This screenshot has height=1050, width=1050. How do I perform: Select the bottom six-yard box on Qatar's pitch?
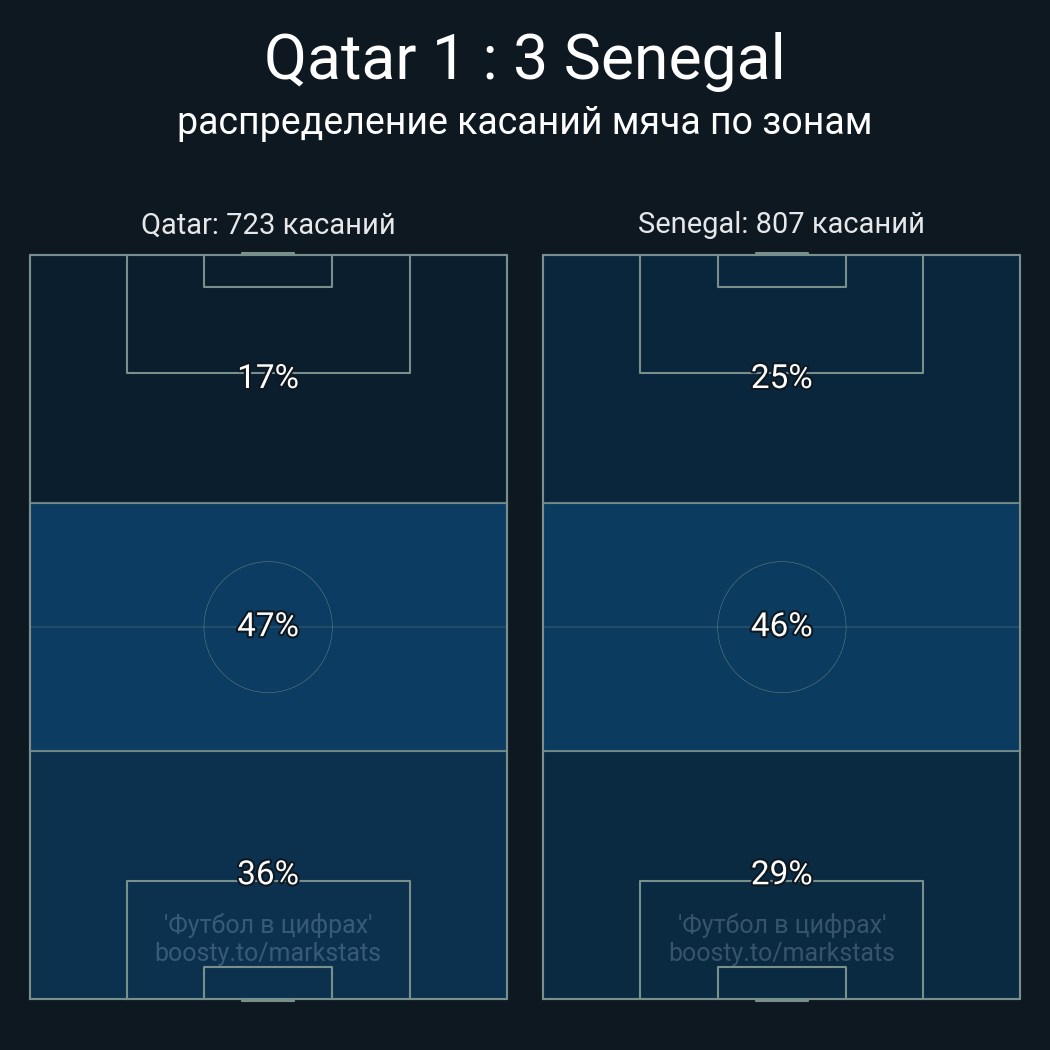point(268,982)
